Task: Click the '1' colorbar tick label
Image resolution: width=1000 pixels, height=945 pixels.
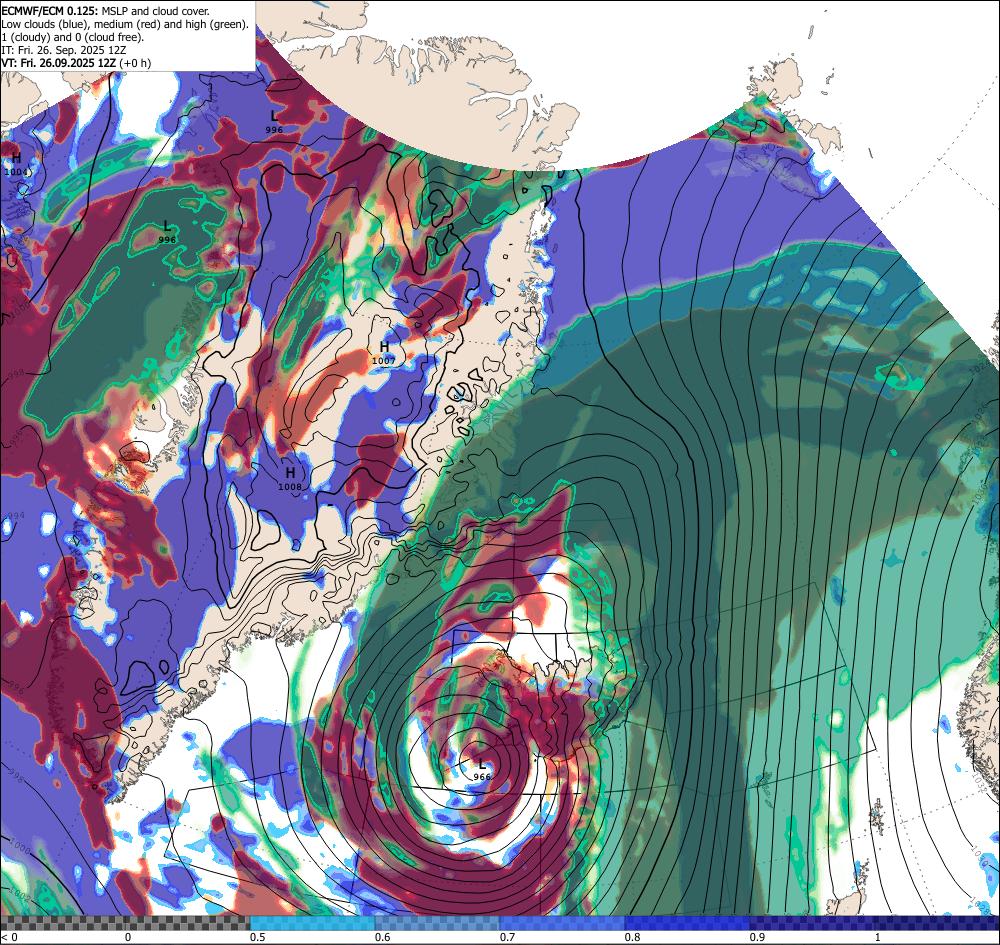Action: coord(878,937)
